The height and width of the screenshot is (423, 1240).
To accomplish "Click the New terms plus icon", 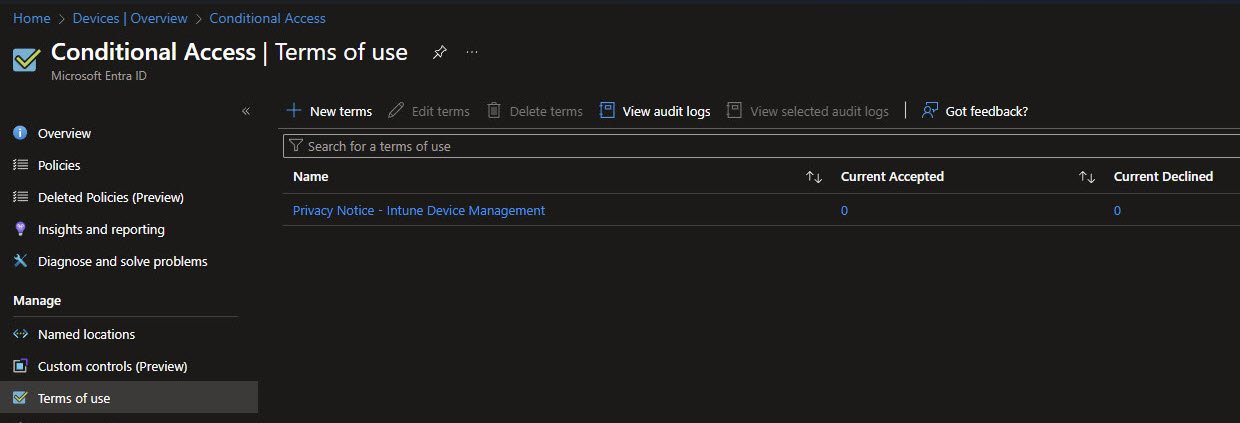I will (294, 111).
